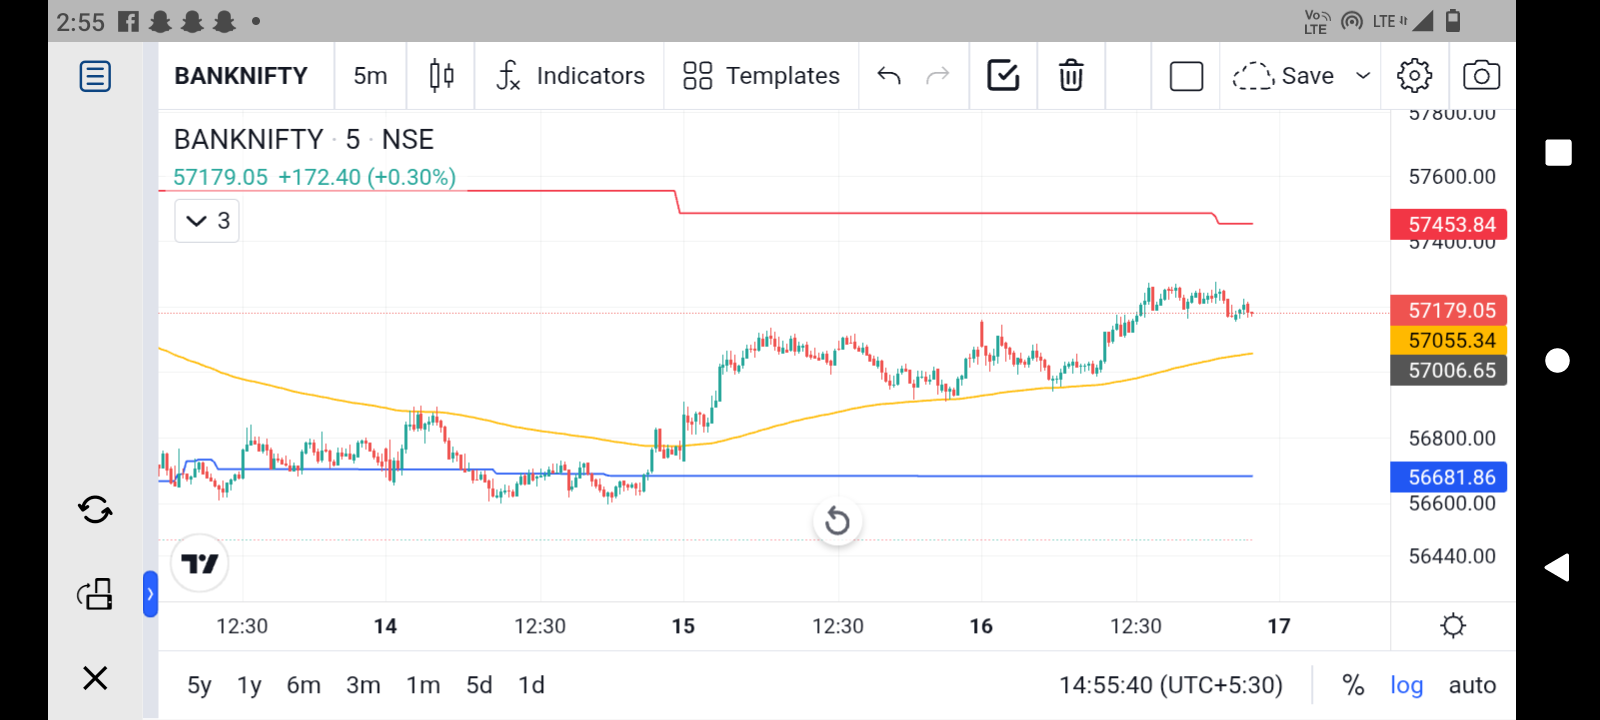Set range to 6m

click(304, 685)
